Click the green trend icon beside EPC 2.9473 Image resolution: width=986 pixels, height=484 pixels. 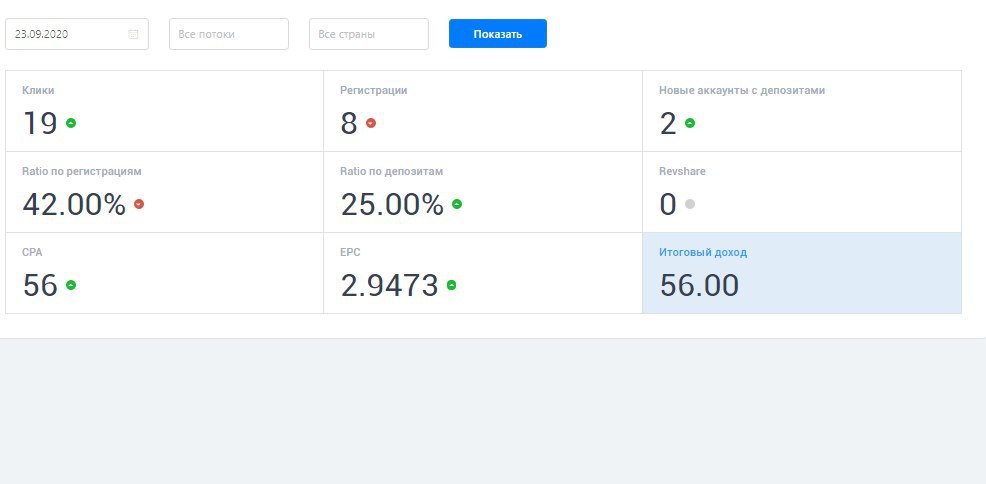[451, 285]
